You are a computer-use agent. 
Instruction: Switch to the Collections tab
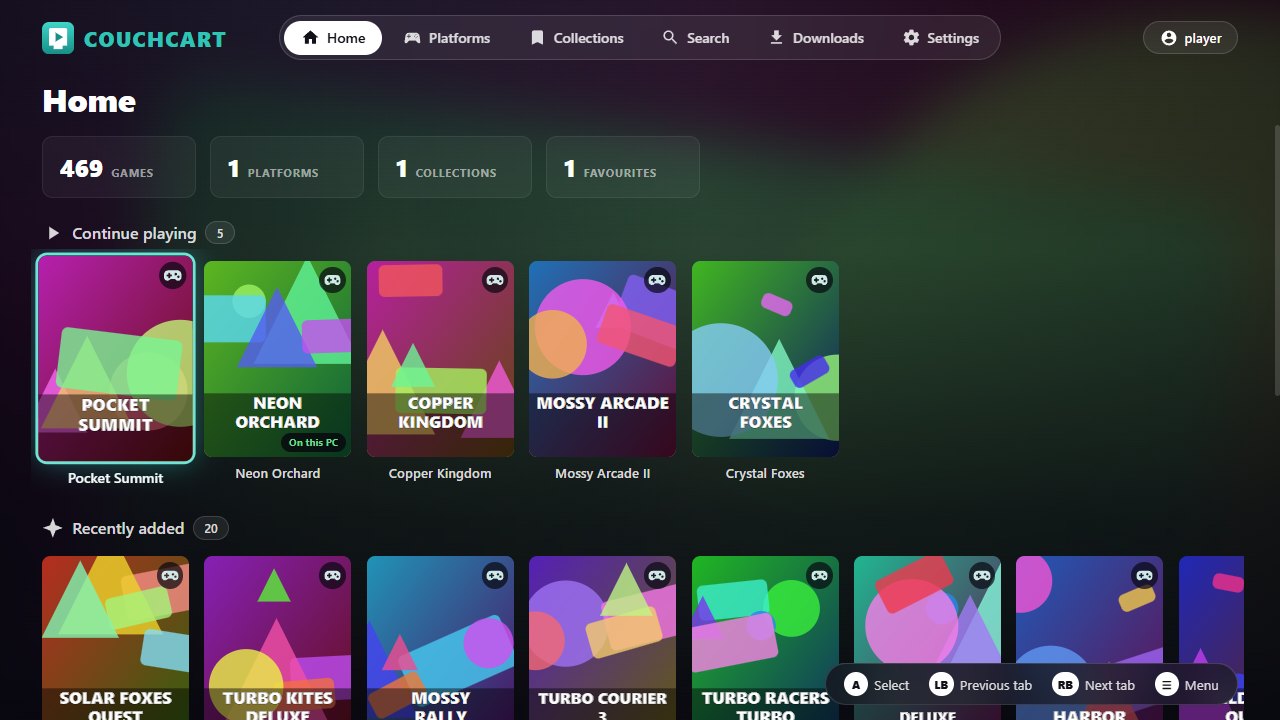(x=576, y=38)
